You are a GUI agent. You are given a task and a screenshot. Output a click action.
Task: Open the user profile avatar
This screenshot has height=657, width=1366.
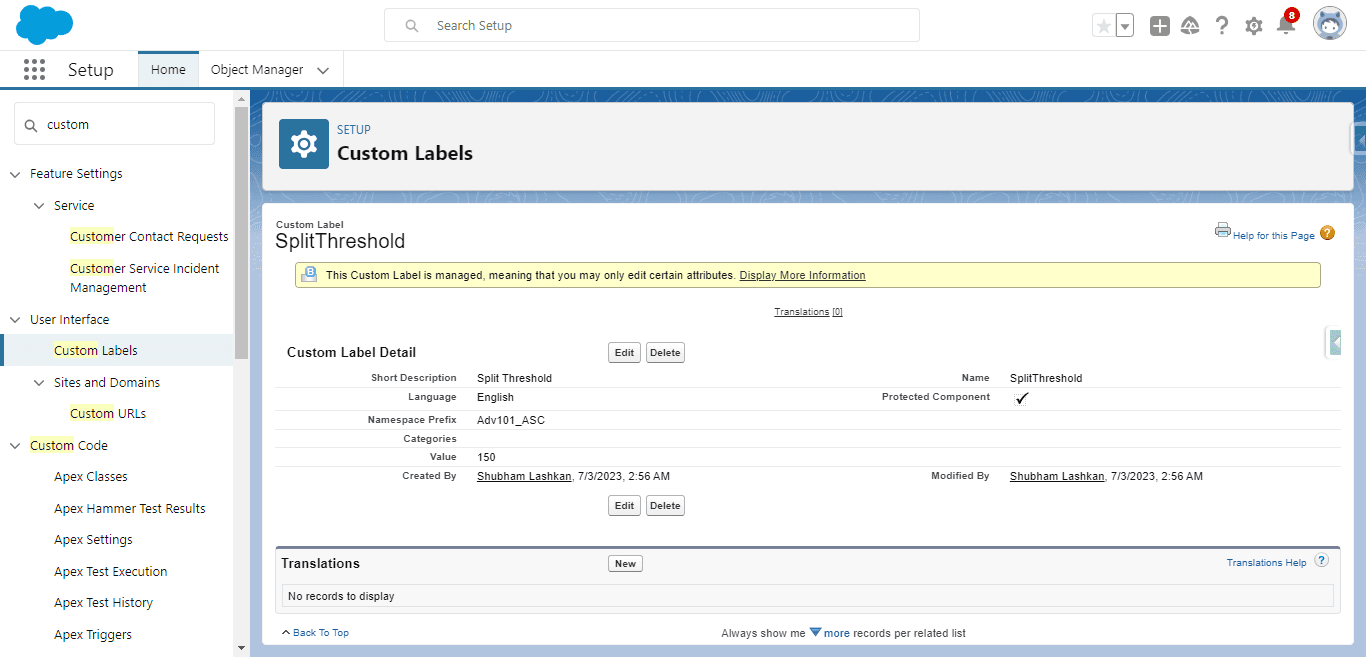[x=1330, y=25]
